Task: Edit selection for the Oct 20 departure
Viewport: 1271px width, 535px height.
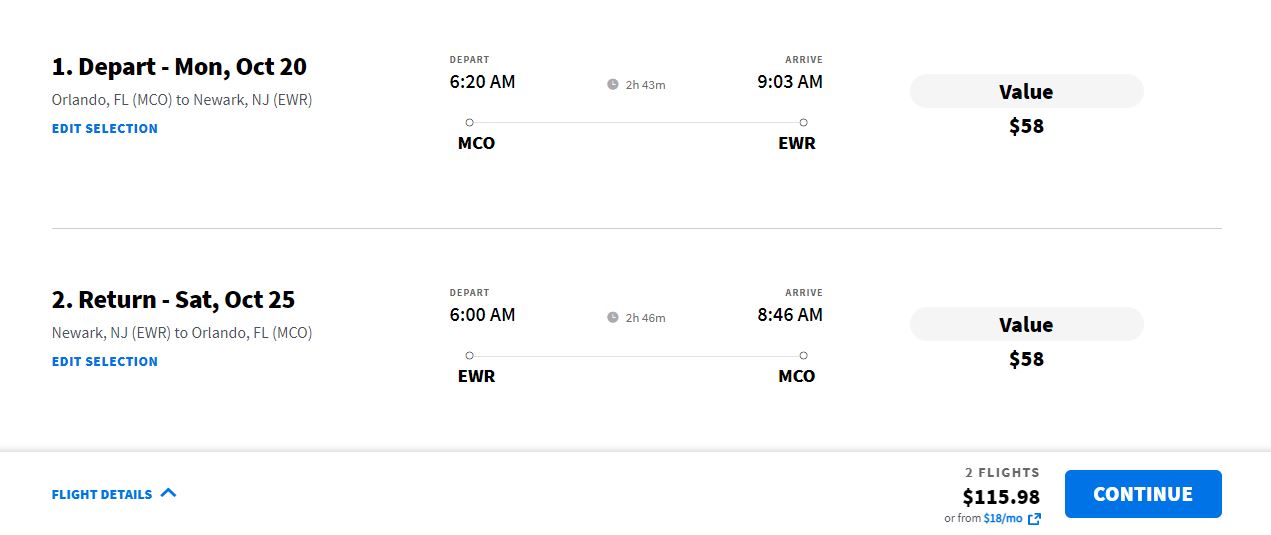Action: pyautogui.click(x=105, y=128)
